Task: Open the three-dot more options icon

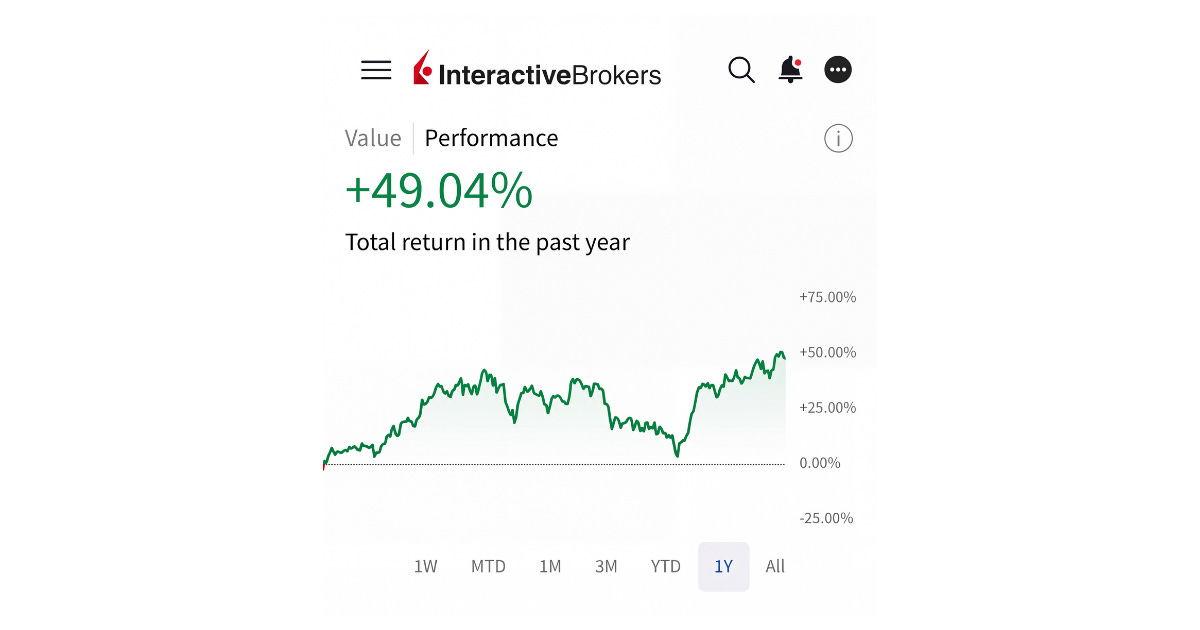Action: pos(838,70)
